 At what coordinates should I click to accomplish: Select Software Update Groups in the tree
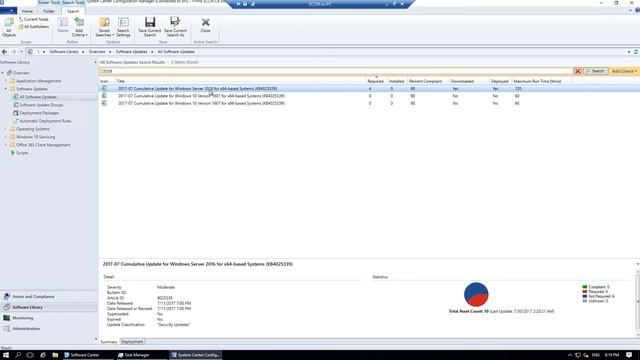(41, 105)
